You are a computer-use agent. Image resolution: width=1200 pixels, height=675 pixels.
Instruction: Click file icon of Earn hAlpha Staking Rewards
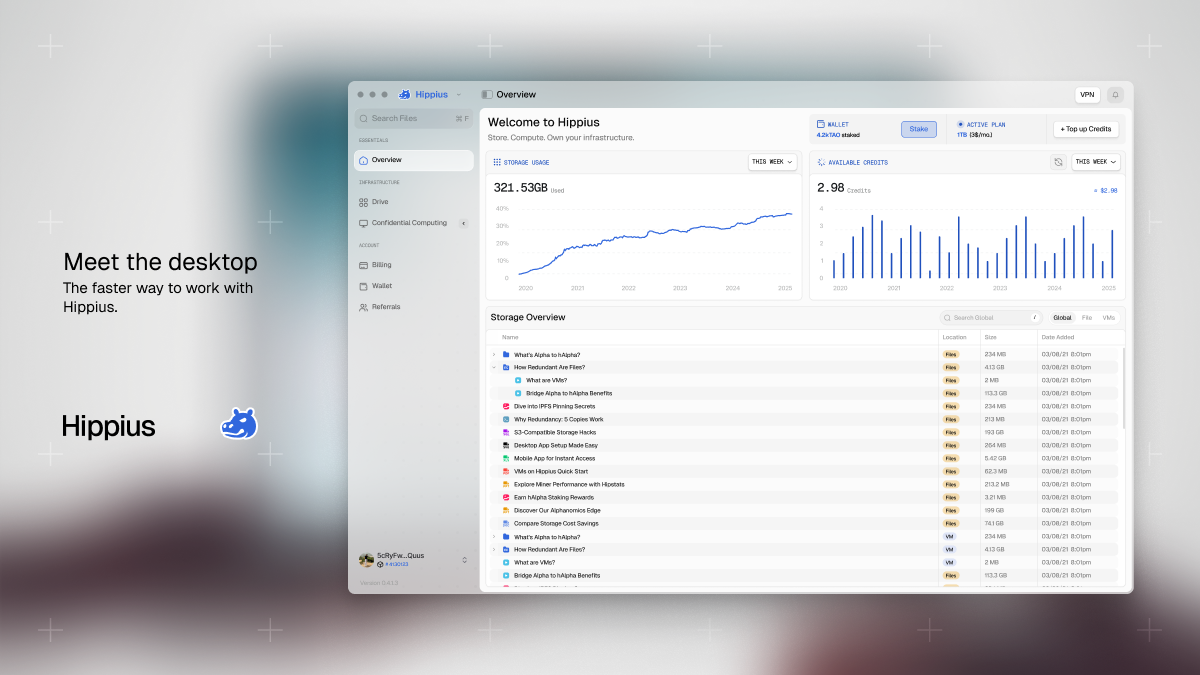coord(506,497)
